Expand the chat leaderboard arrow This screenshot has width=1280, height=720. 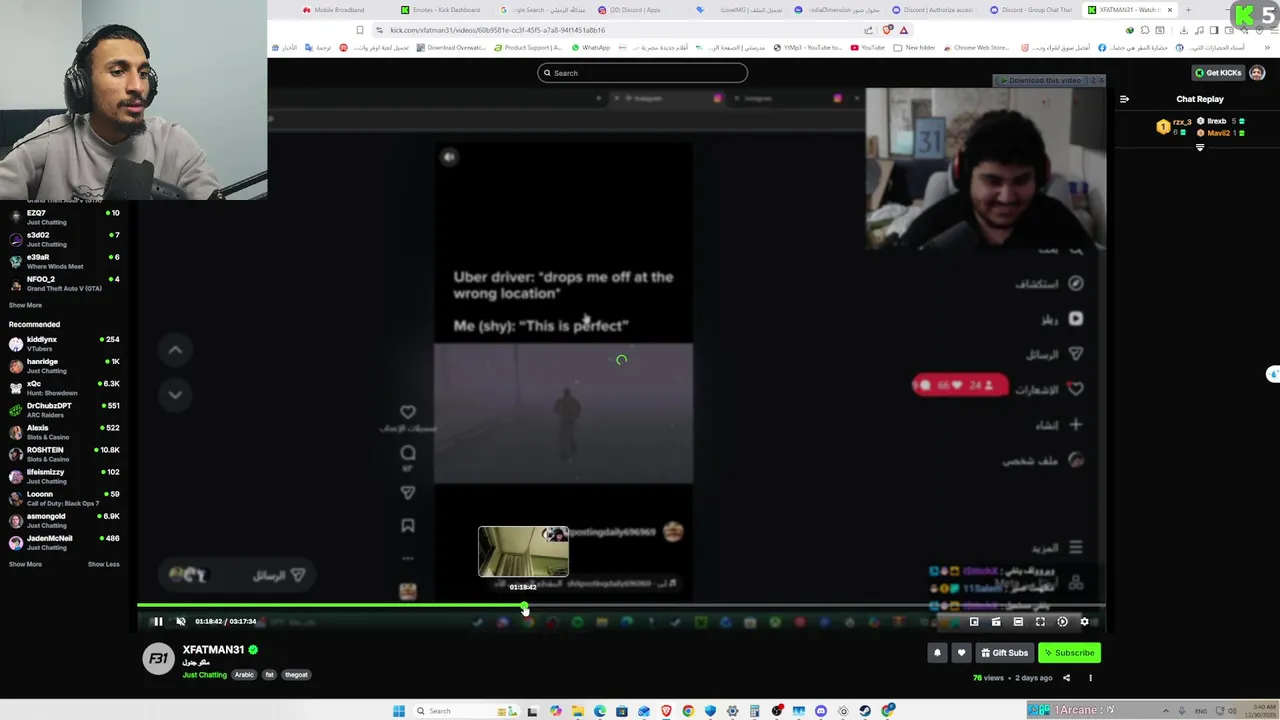(1200, 148)
